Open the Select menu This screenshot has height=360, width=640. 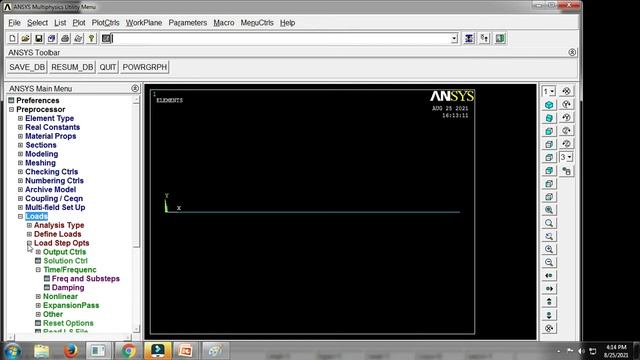click(x=37, y=23)
